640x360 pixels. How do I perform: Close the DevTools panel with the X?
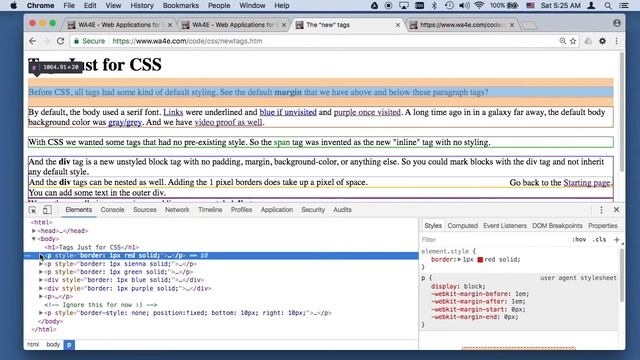[616, 210]
